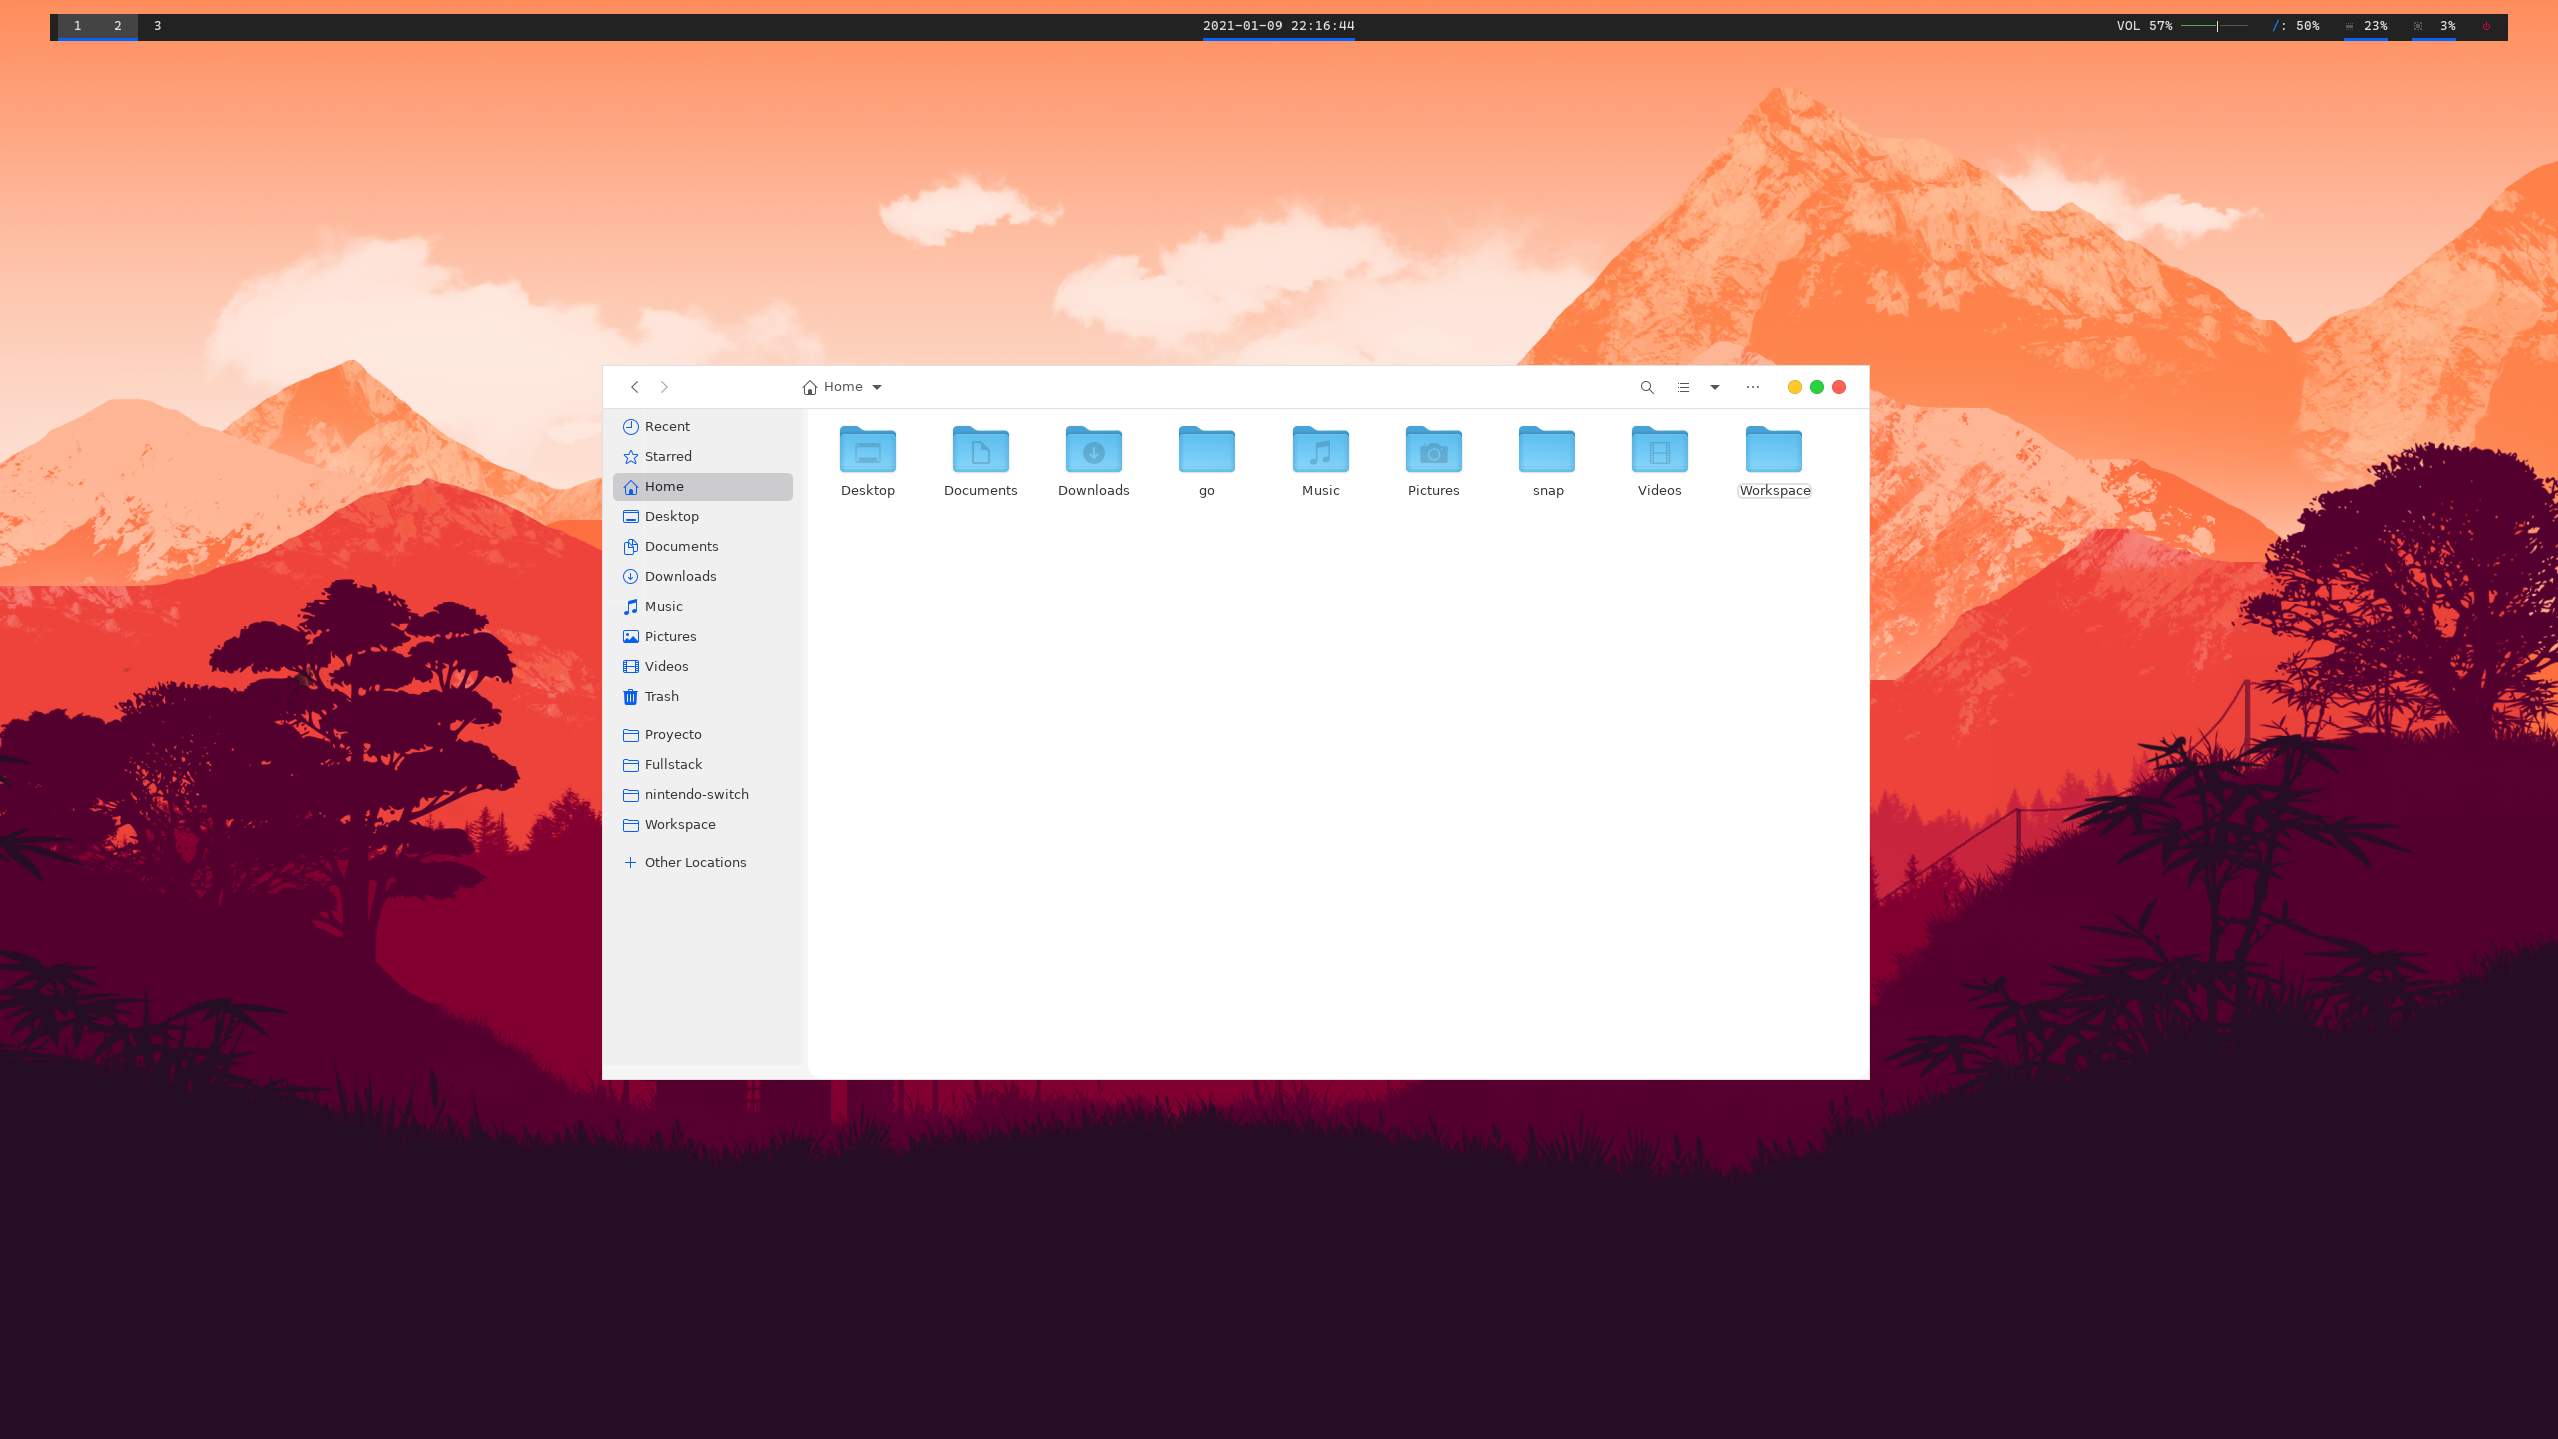Screen dimensions: 2558x1439
Task: Click the search magnifier icon
Action: (1647, 387)
